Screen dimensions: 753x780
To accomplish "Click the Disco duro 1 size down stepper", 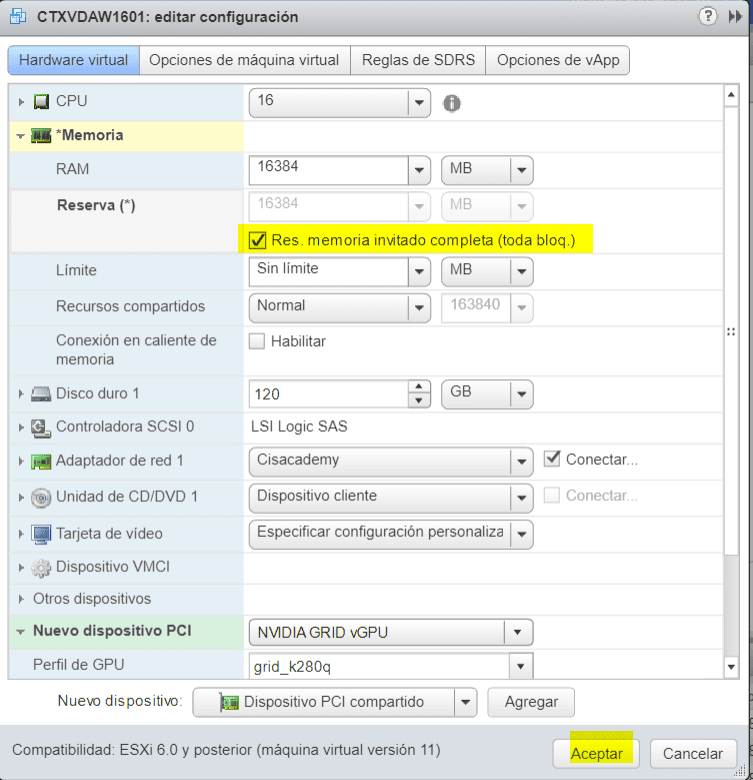I will pos(419,401).
